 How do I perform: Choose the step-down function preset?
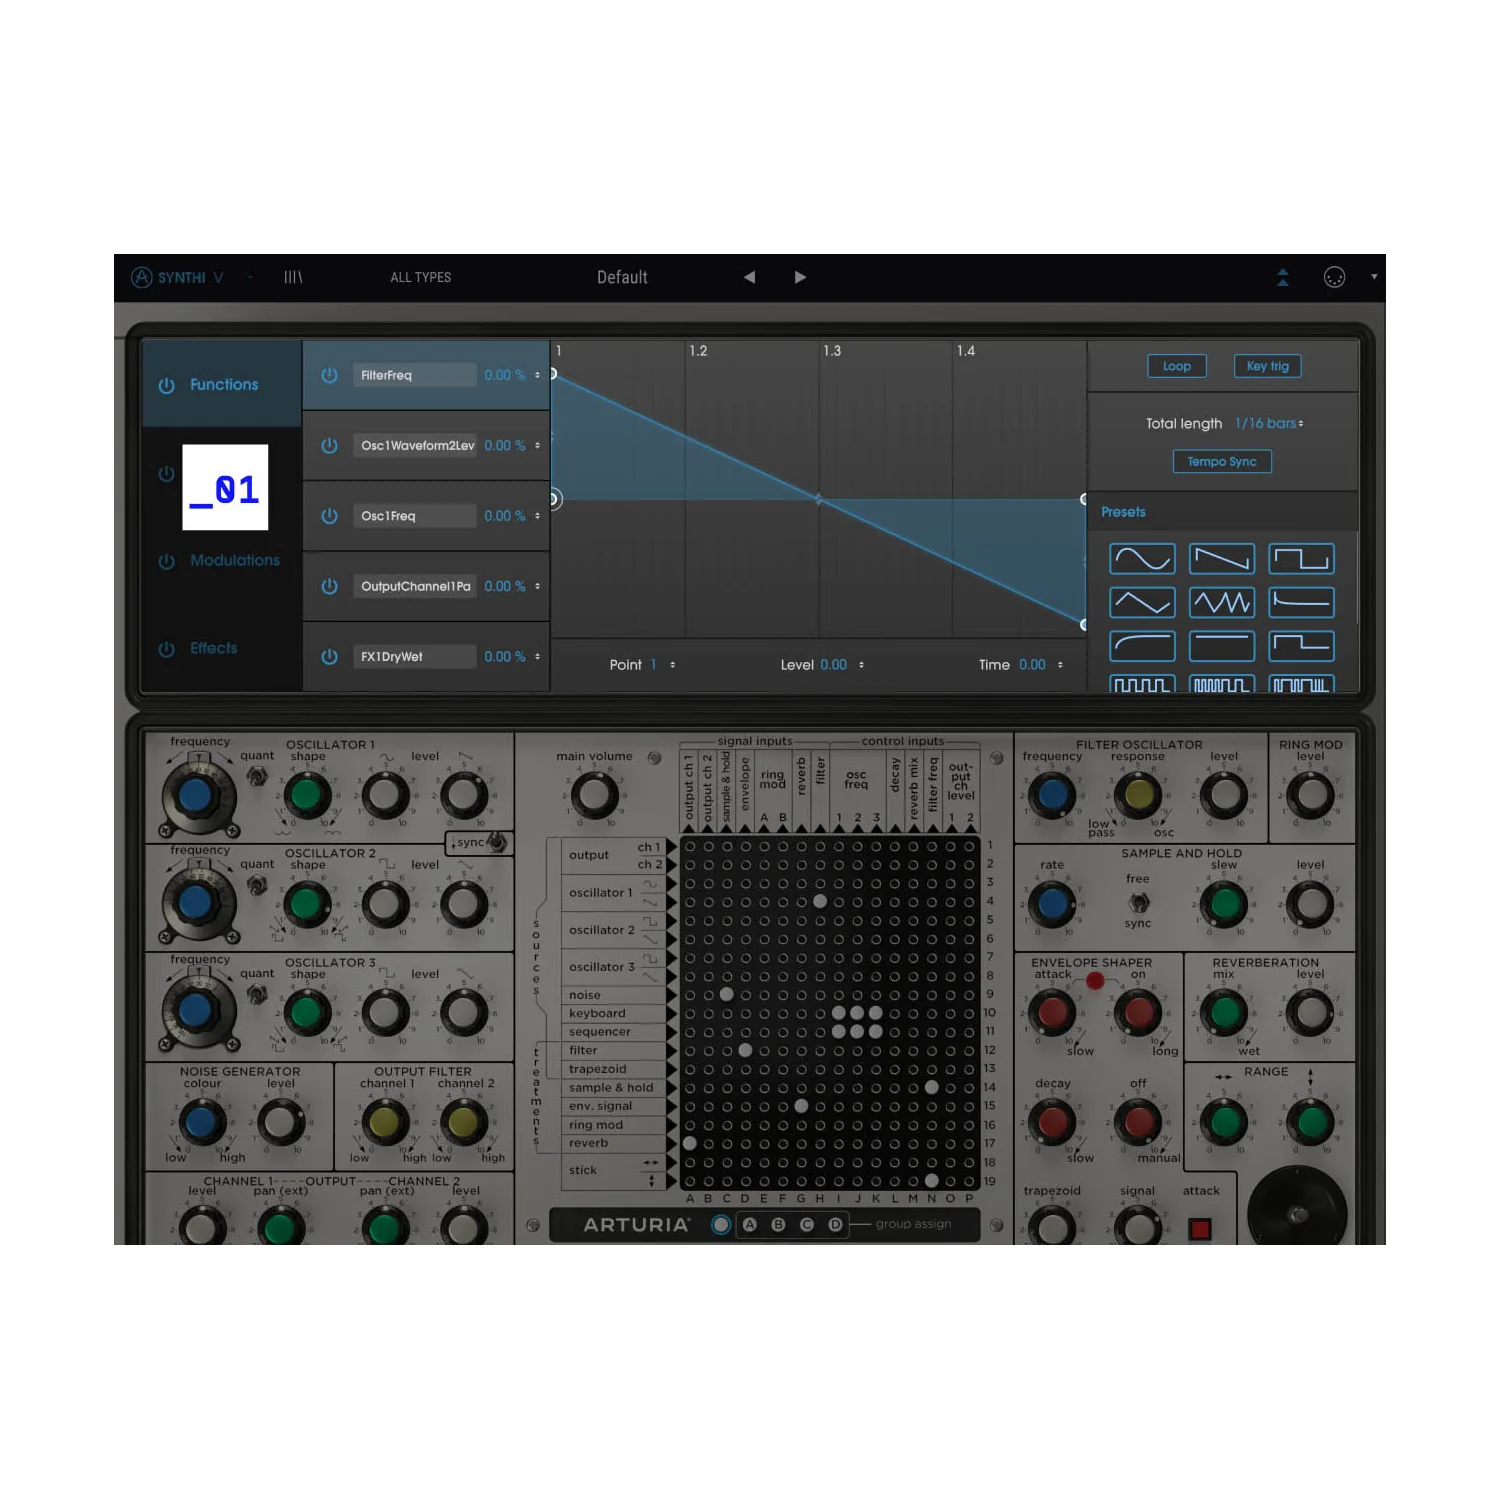pos(1302,646)
